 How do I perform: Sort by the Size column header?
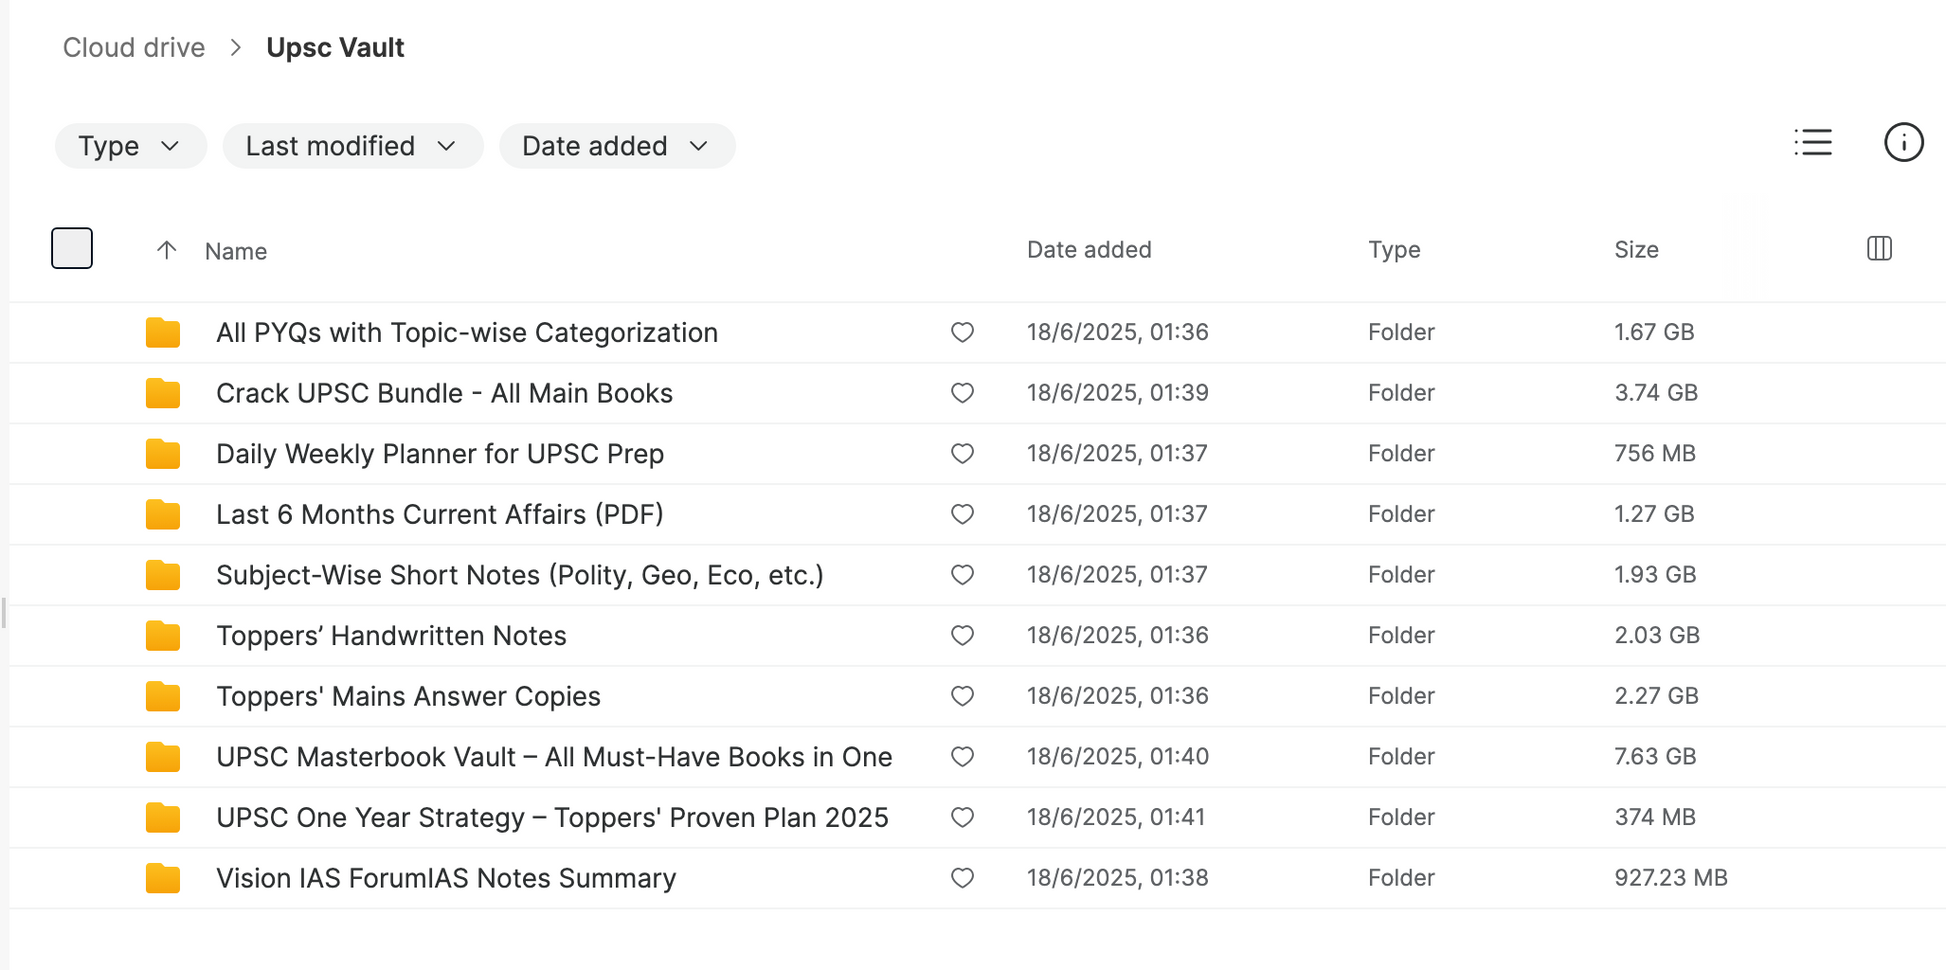[x=1636, y=250]
